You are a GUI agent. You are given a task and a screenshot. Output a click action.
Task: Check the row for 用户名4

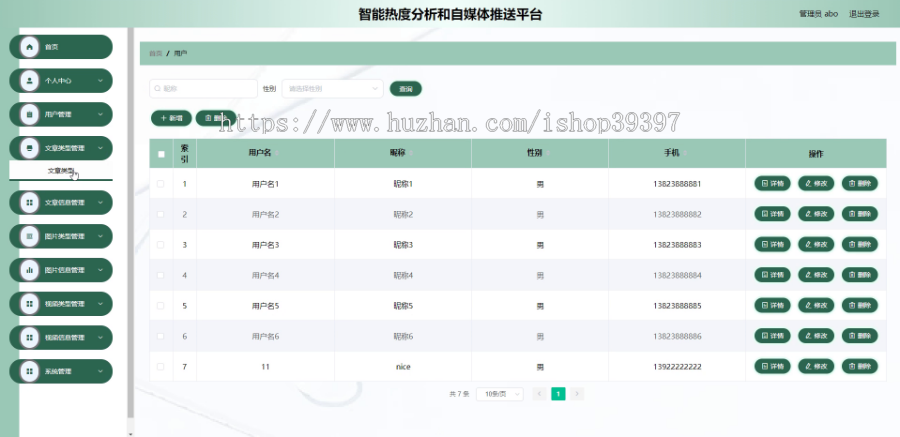coord(161,275)
